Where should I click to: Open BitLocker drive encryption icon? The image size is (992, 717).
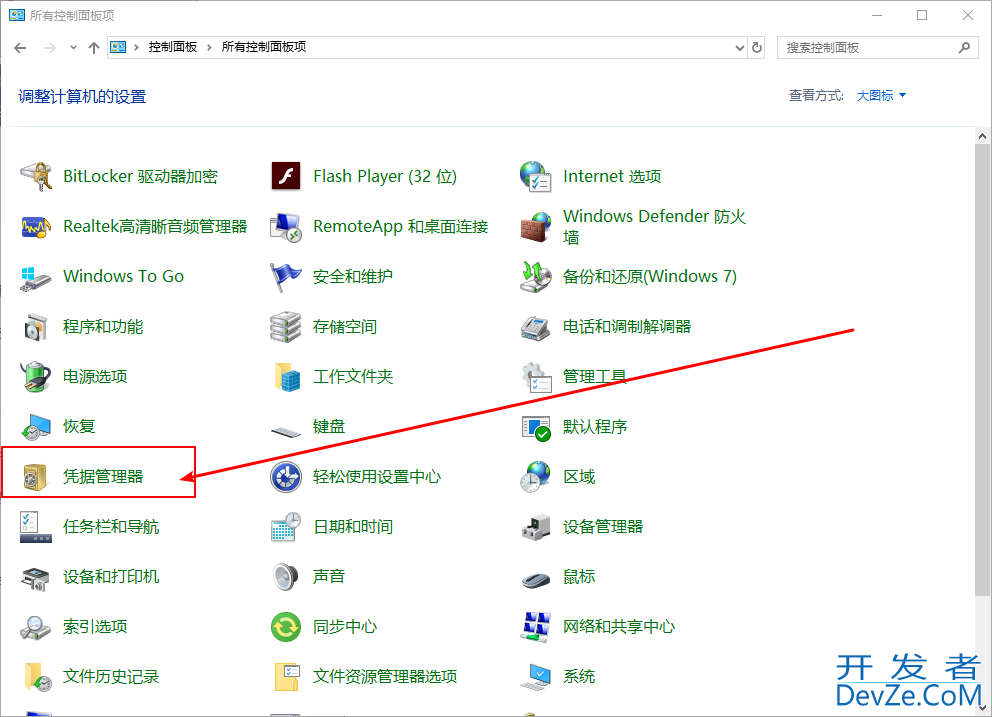click(35, 176)
